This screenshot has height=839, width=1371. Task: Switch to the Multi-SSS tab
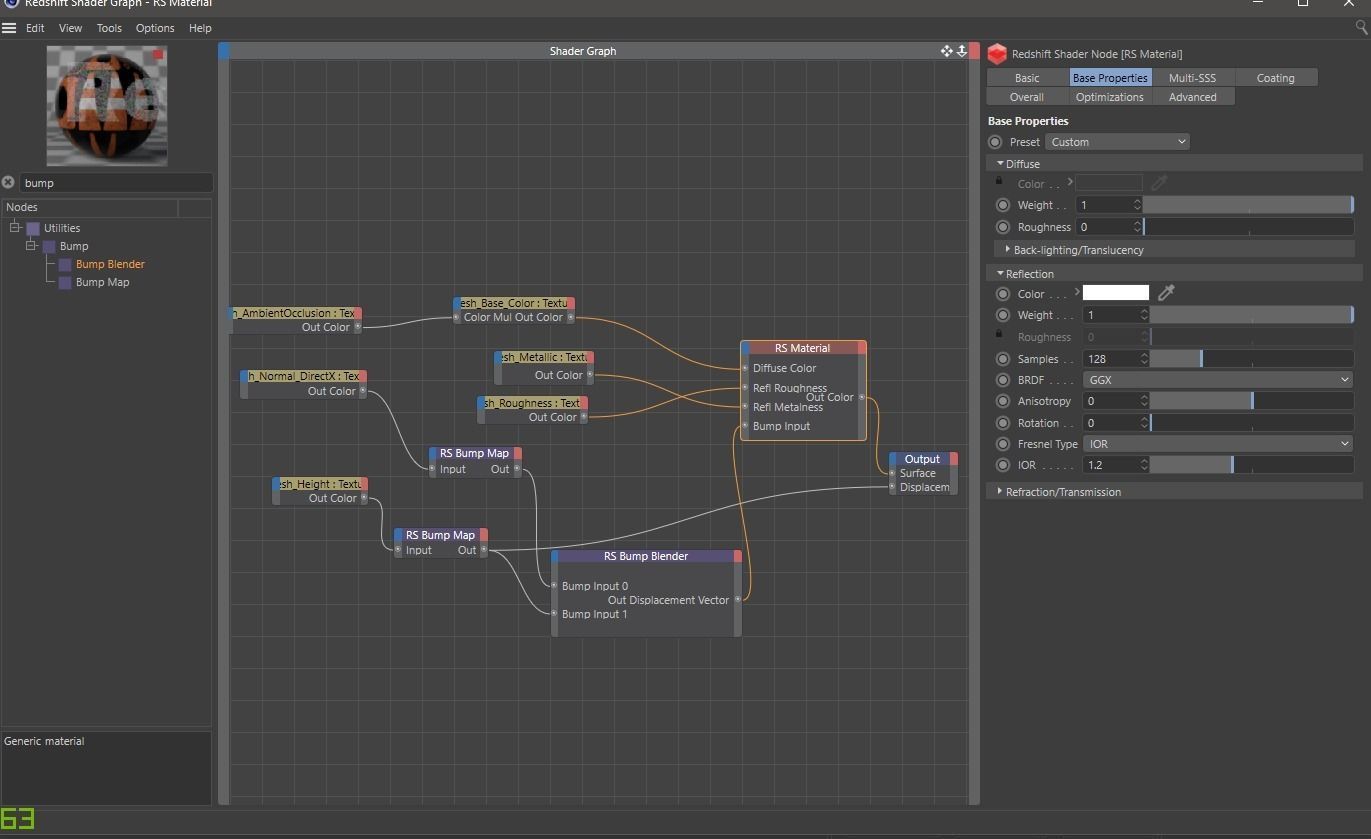pos(1192,78)
